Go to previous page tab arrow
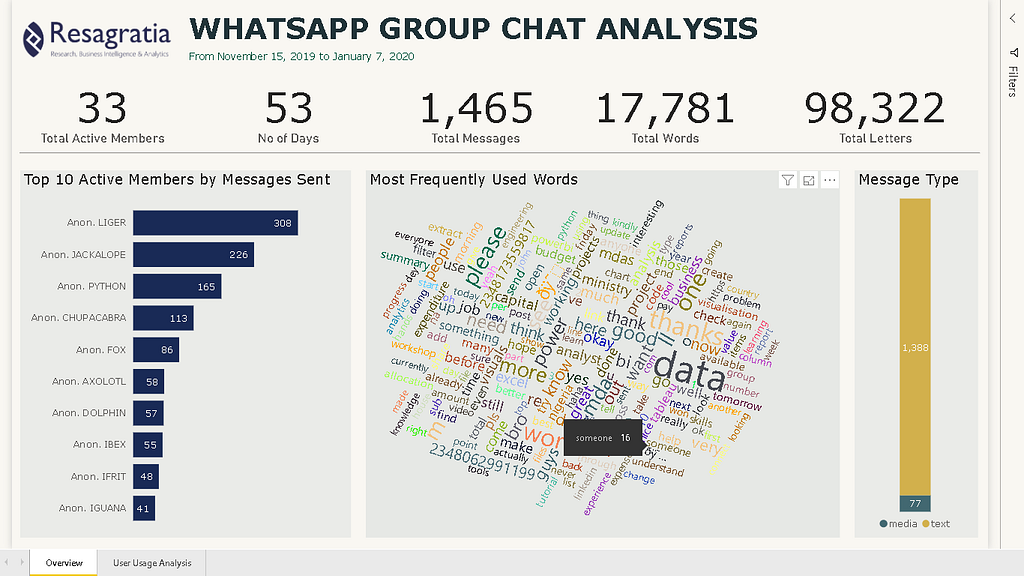 pyautogui.click(x=7, y=562)
